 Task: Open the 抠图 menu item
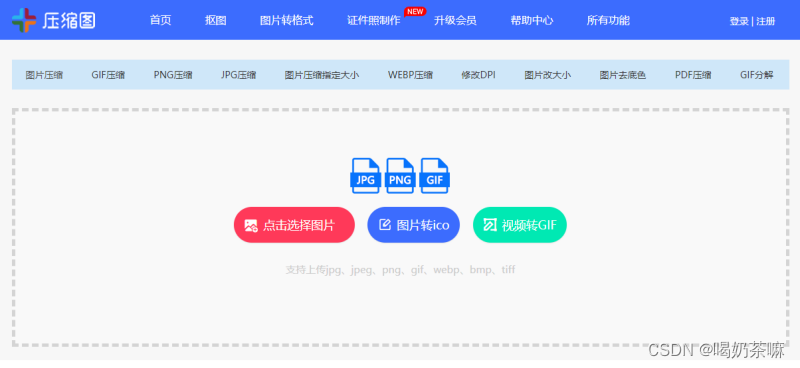coord(216,20)
